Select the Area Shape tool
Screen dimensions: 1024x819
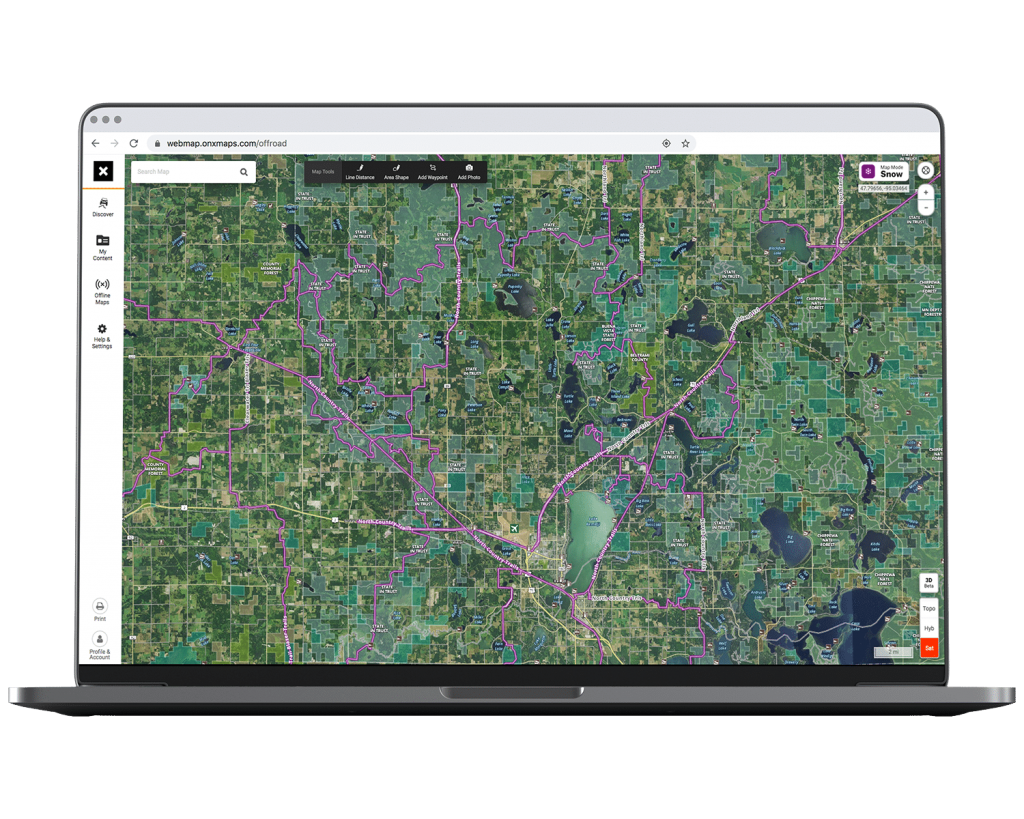[x=396, y=172]
